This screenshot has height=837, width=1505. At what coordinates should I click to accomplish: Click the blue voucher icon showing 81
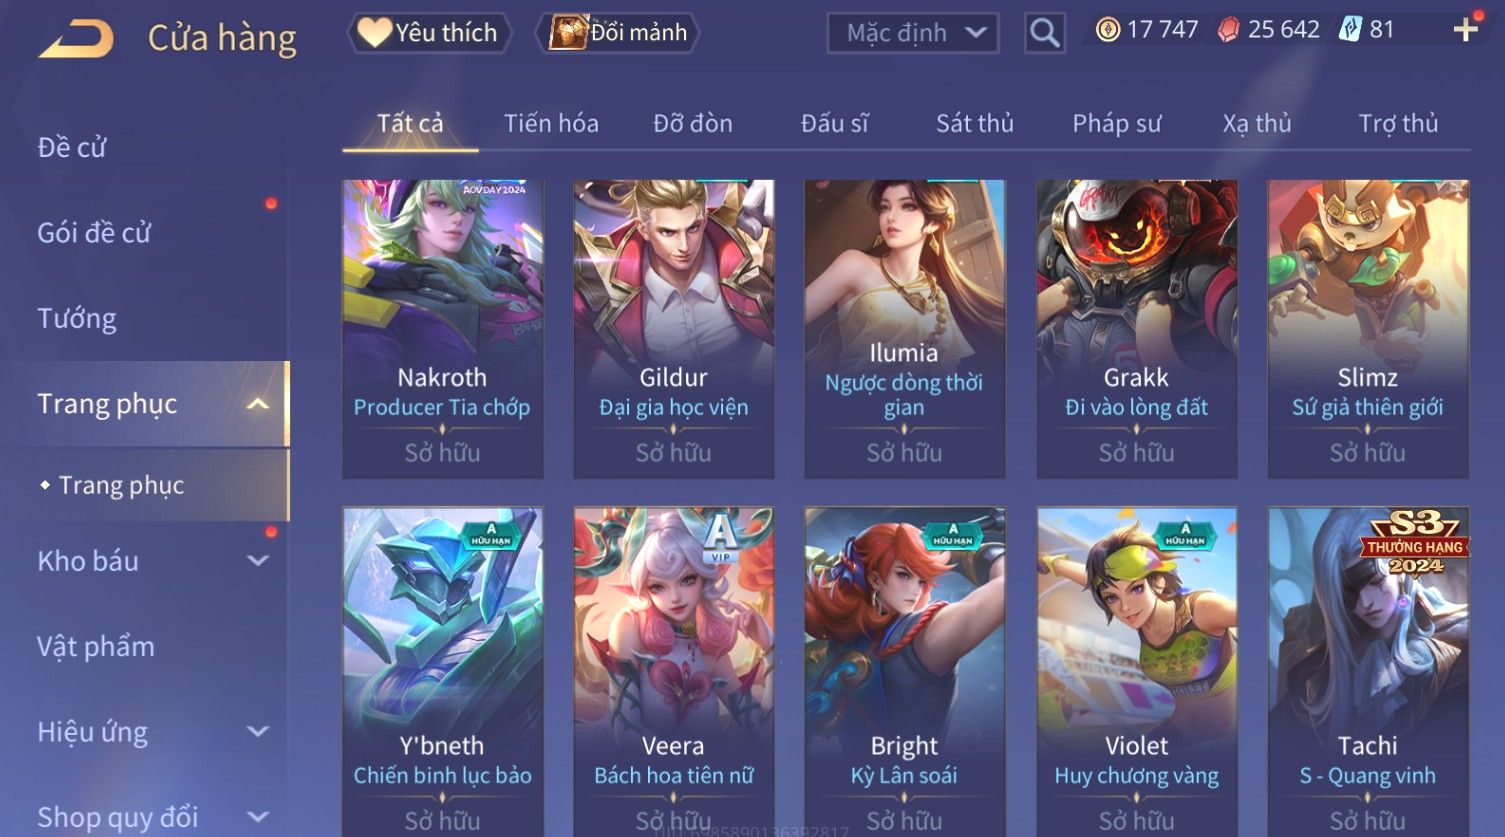pos(1350,30)
